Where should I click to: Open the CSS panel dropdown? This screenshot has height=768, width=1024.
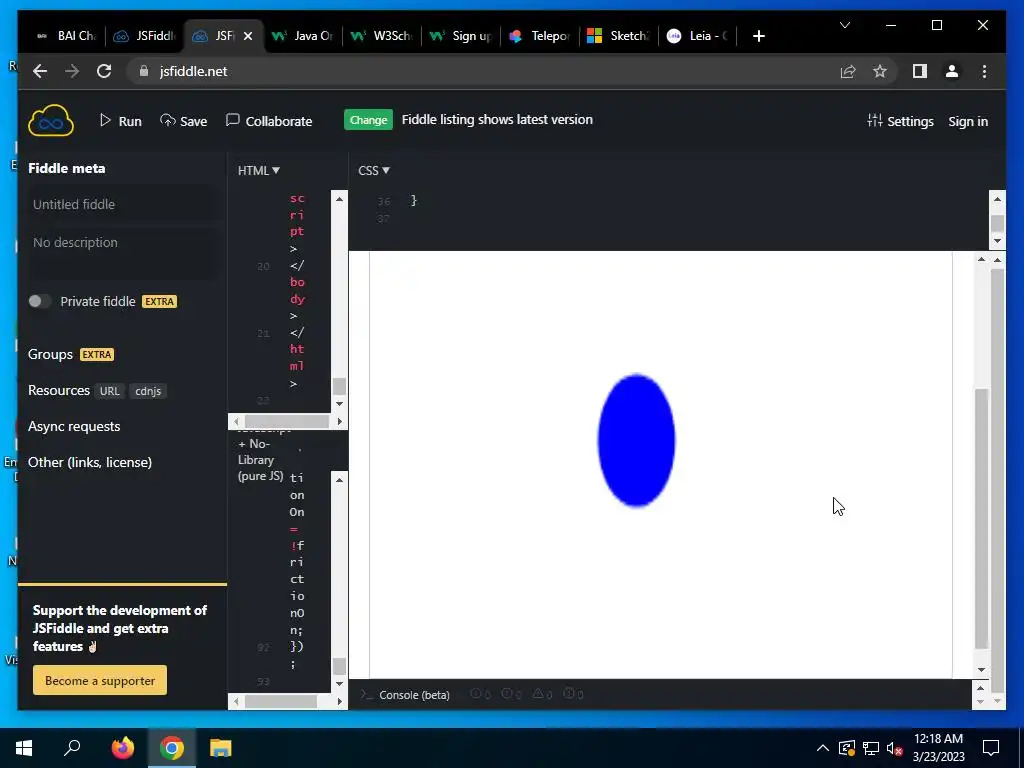pos(374,170)
